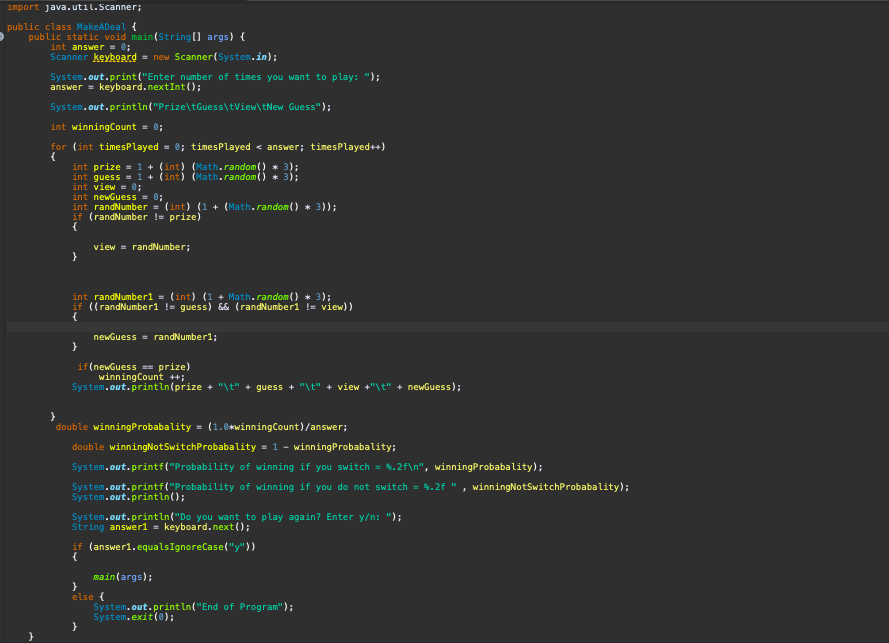Click 'if (randNumber != prize)' condition
Image resolution: width=889 pixels, height=643 pixels.
tap(137, 217)
